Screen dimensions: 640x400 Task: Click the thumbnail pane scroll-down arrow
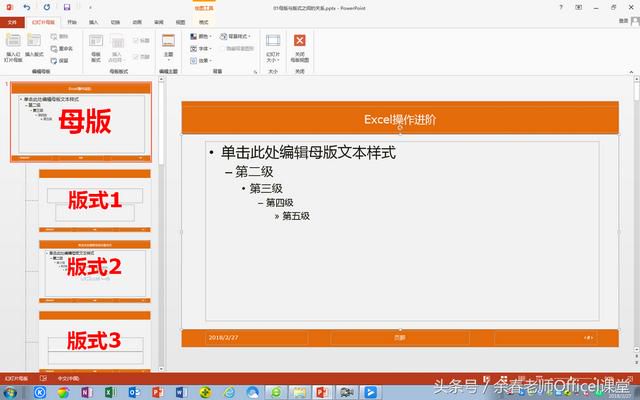pyautogui.click(x=161, y=369)
